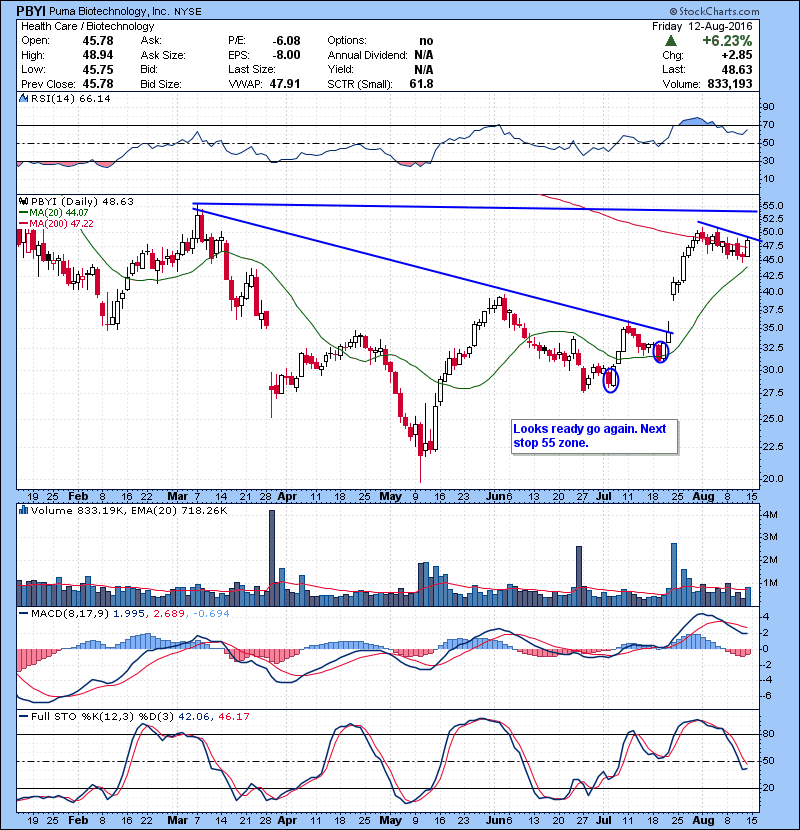Click the 55.0 price axis label
Screen dimensions: 800x830
[772, 205]
